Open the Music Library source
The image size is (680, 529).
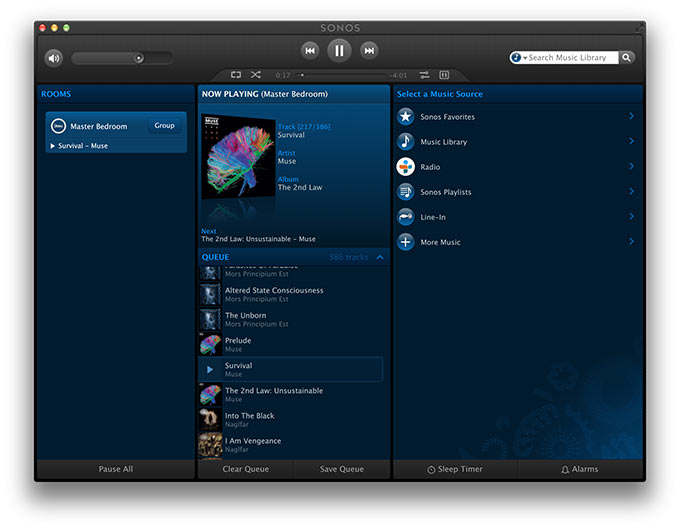click(517, 142)
